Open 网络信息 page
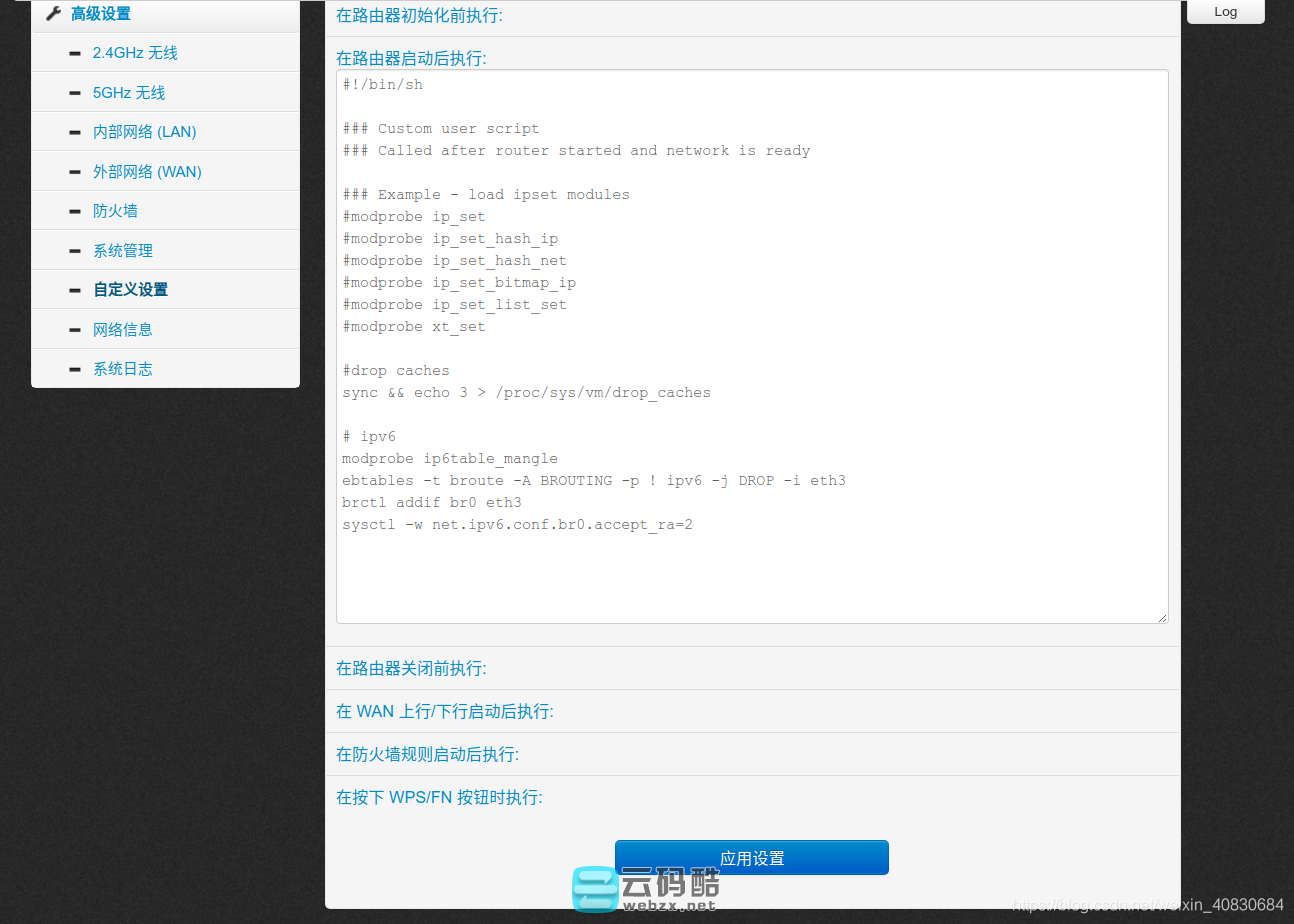Screen dimensions: 1294x924 coord(122,329)
